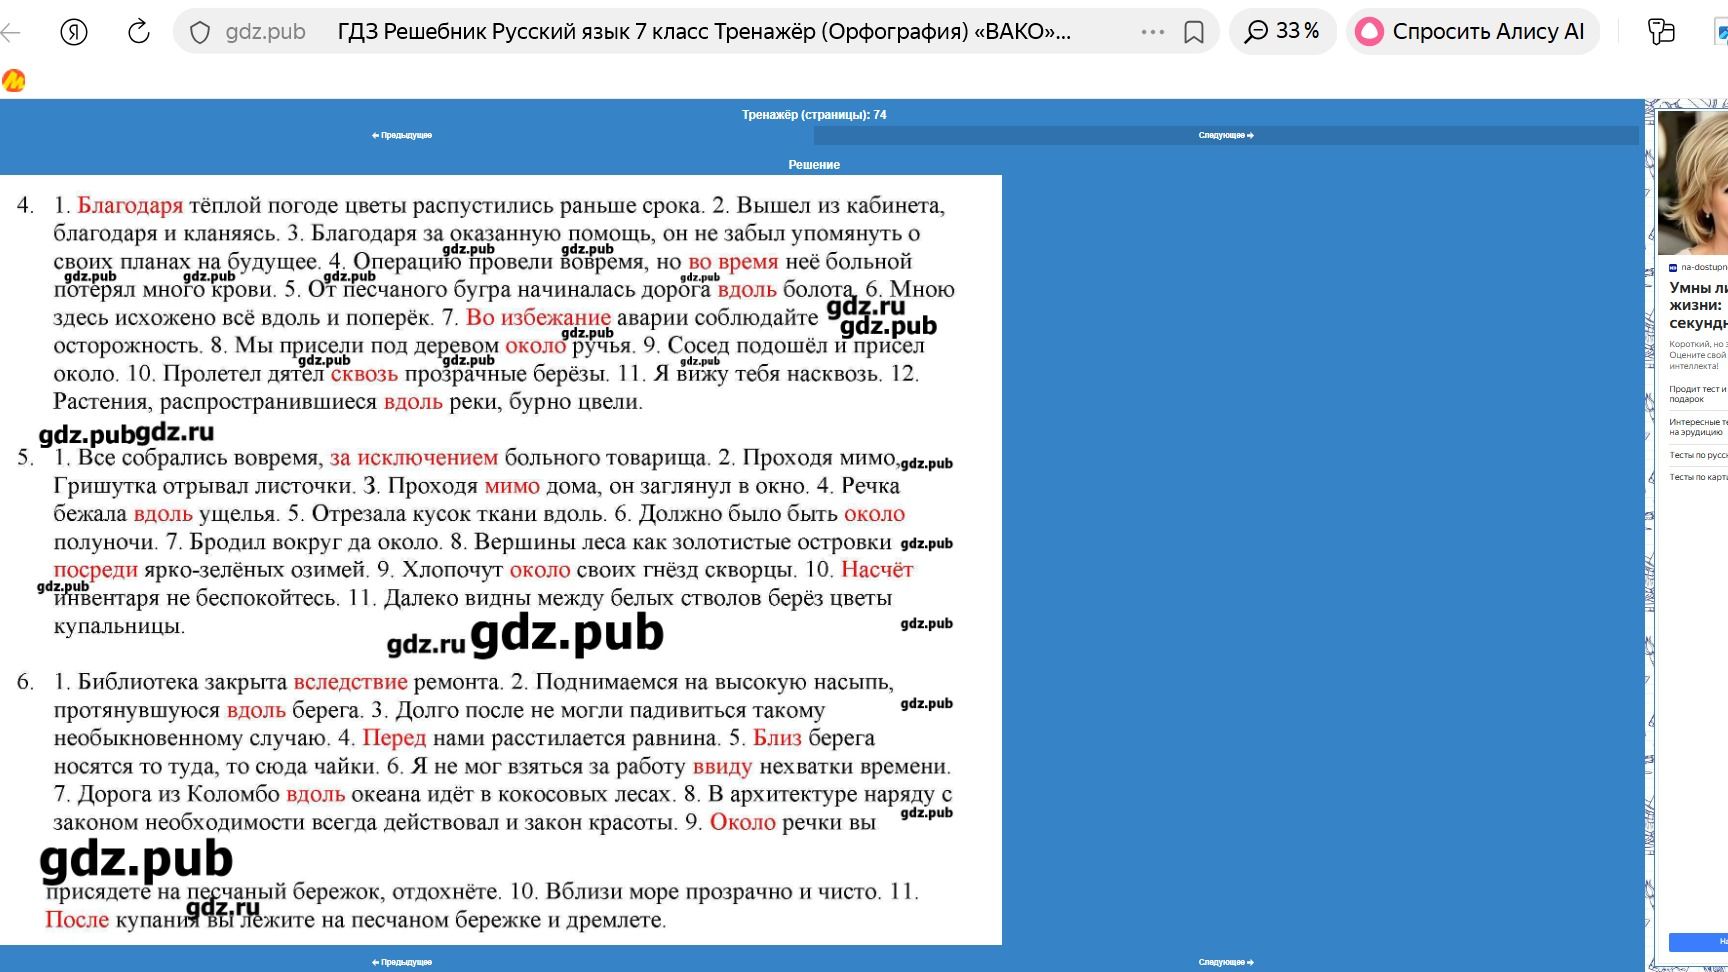Click the bottom Предыдущее link
The height and width of the screenshot is (972, 1728).
click(402, 962)
